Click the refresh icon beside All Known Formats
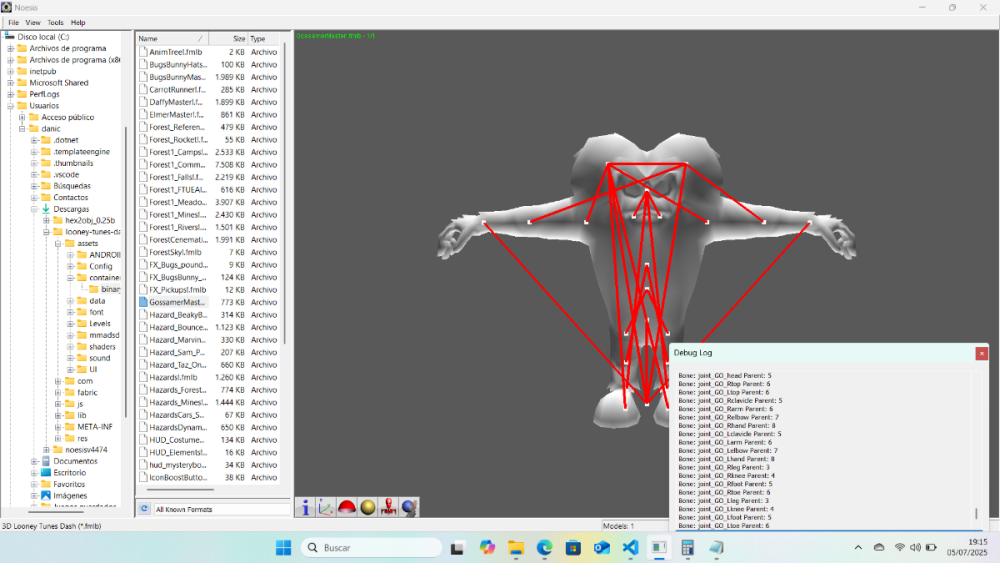Image resolution: width=1000 pixels, height=563 pixels. coord(144,509)
